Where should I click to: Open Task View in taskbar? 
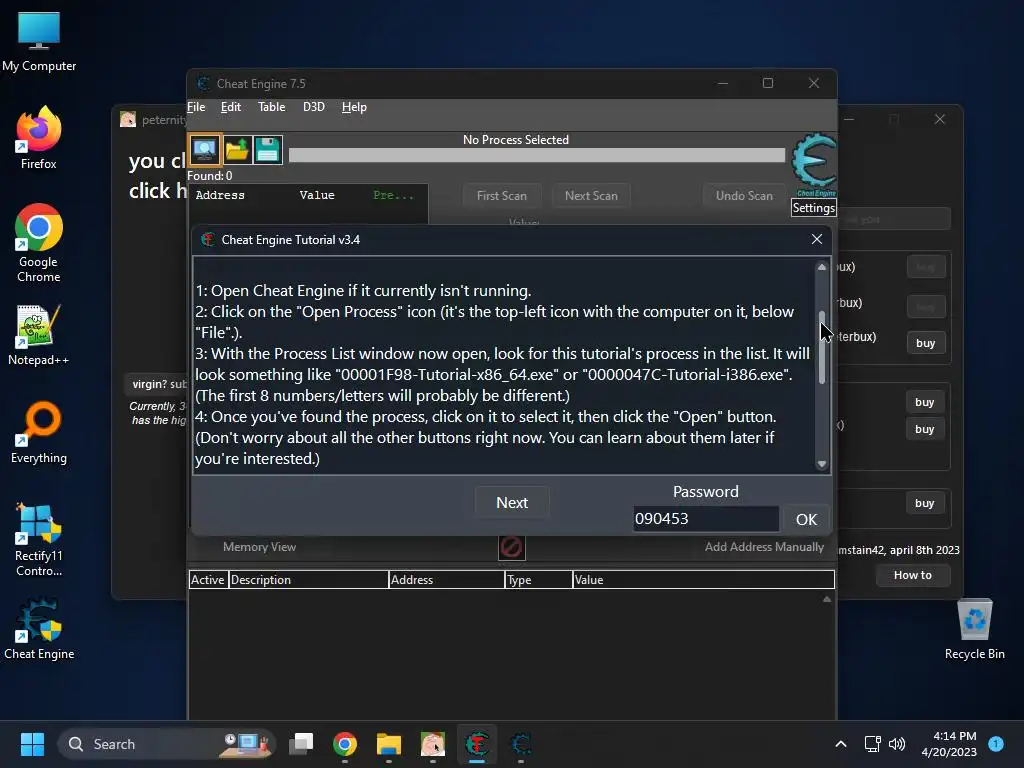point(301,744)
